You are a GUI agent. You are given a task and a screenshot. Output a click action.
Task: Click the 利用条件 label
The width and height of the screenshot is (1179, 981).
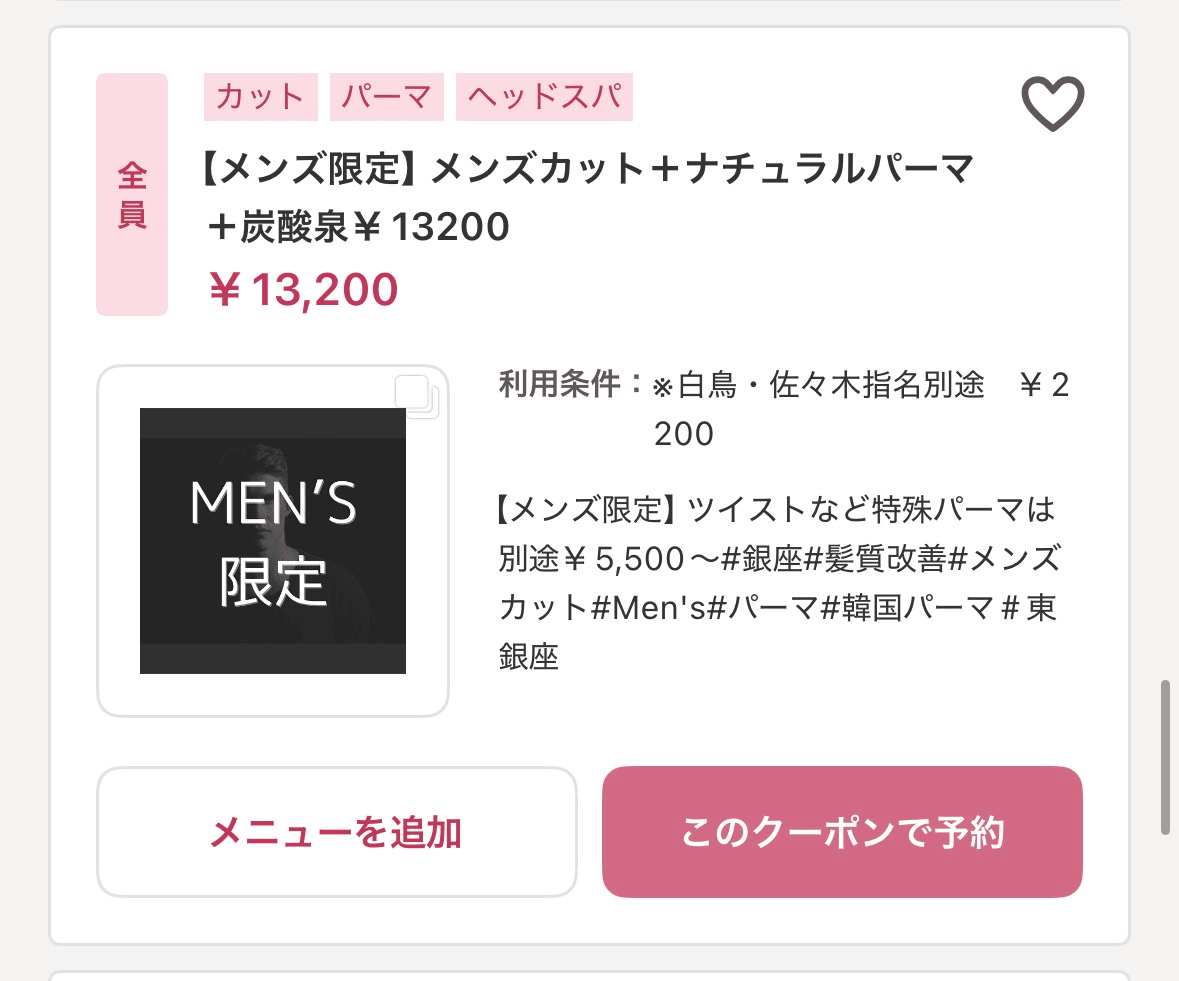[x=570, y=385]
